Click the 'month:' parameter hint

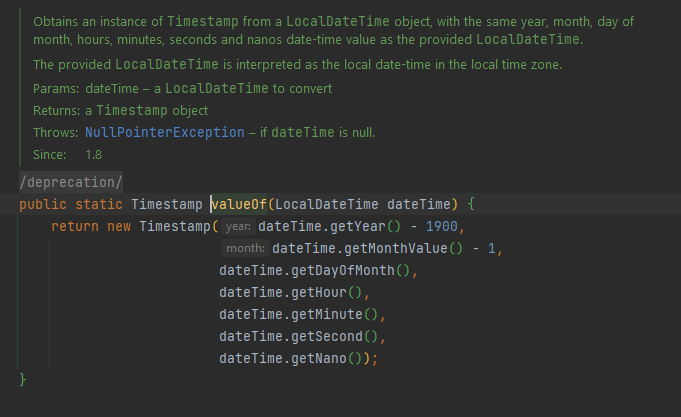point(245,248)
